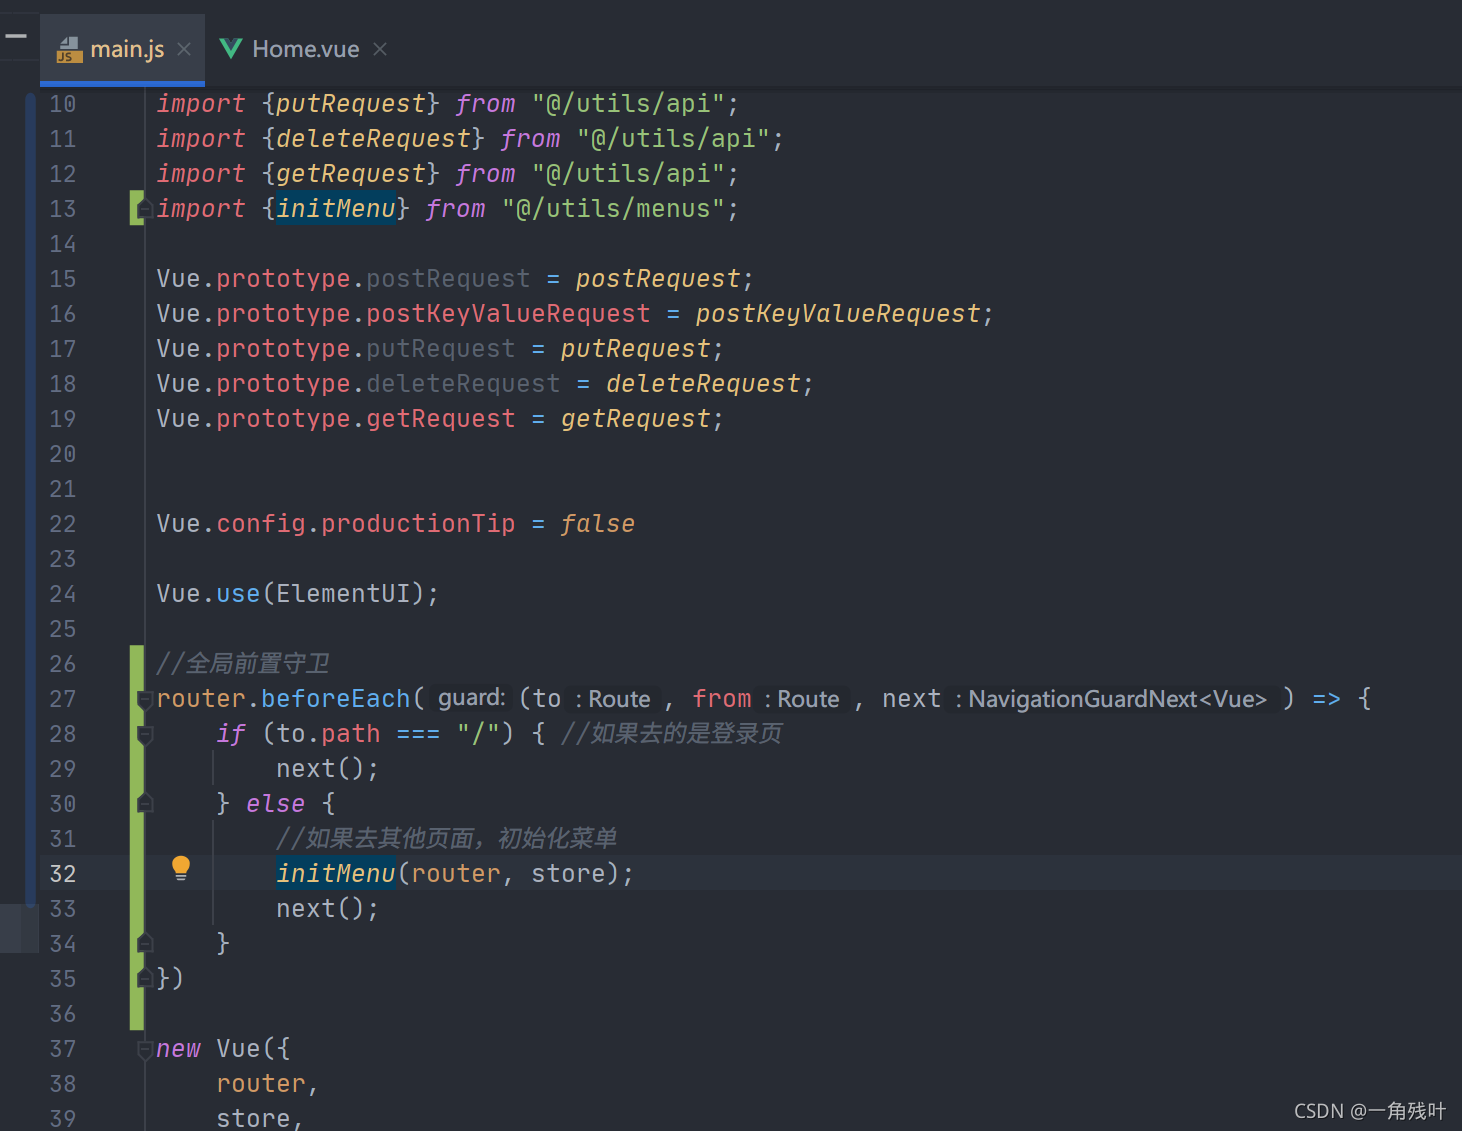Click the collapse minus icon at top-left
Viewport: 1462px width, 1131px height.
[x=16, y=36]
